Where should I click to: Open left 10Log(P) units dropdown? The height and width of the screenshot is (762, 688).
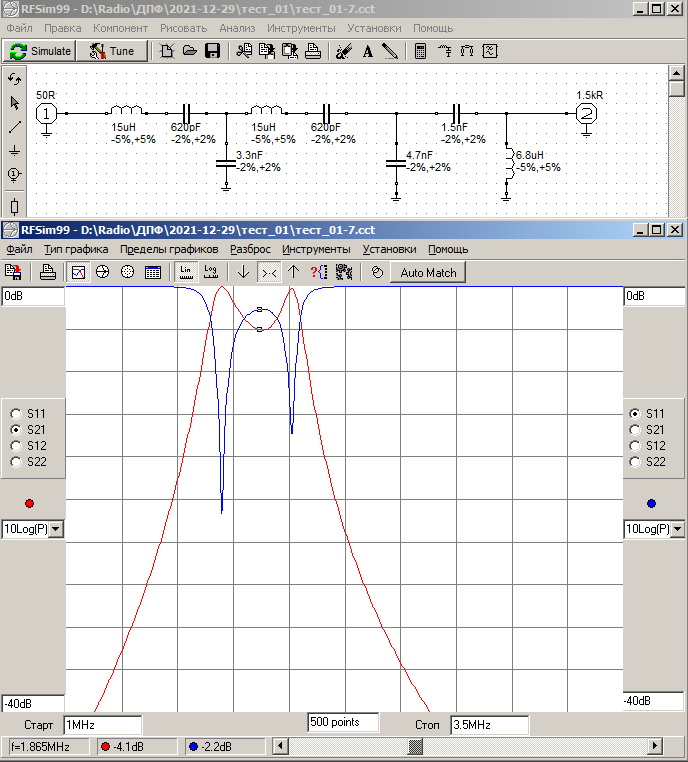[x=56, y=529]
